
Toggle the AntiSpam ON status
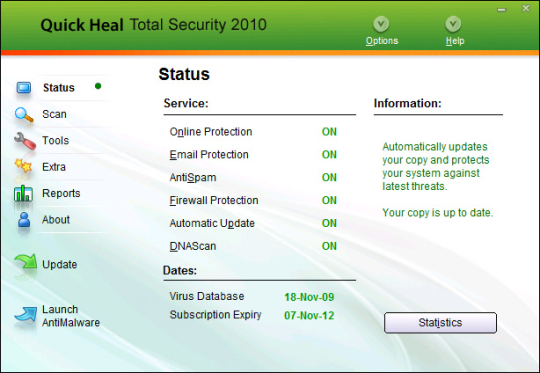pos(329,177)
